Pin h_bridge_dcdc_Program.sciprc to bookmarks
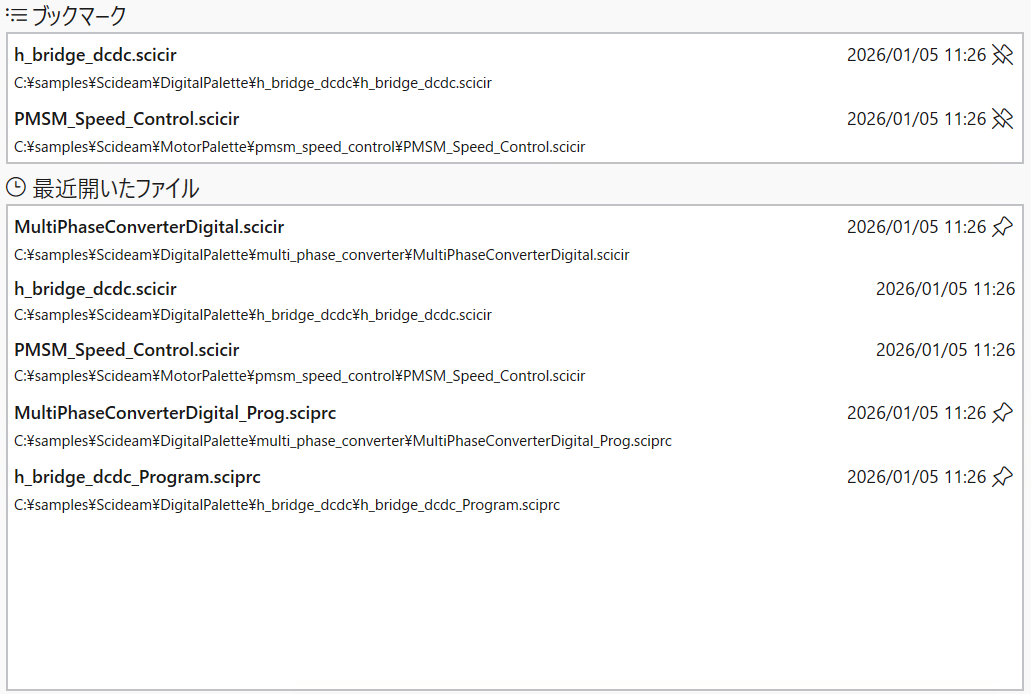 tap(1002, 477)
